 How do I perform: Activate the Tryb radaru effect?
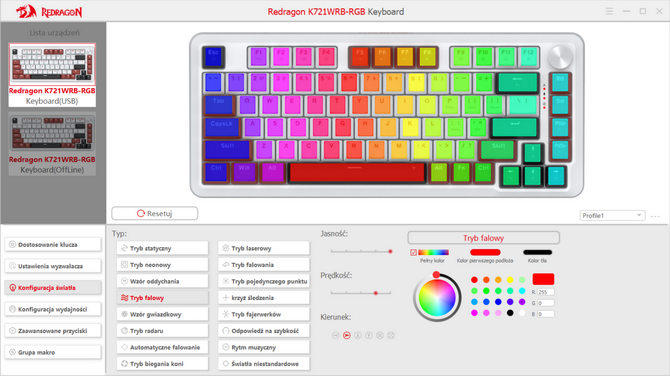(162, 331)
